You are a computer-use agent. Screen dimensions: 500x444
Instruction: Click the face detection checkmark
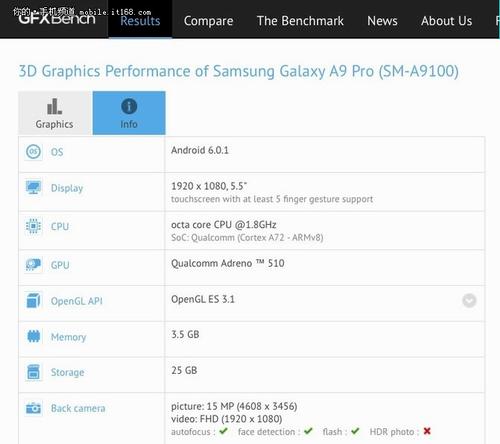[x=308, y=431]
